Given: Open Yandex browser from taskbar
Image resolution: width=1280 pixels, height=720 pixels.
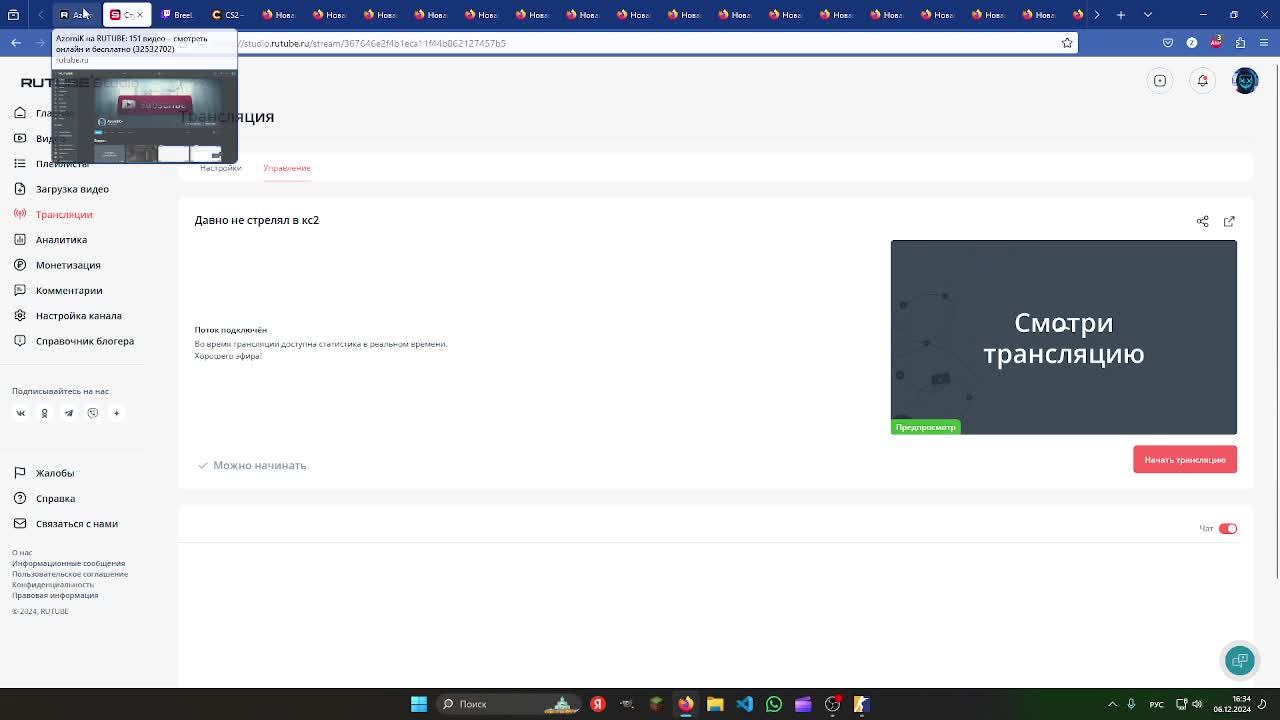Looking at the screenshot, I should [x=598, y=704].
